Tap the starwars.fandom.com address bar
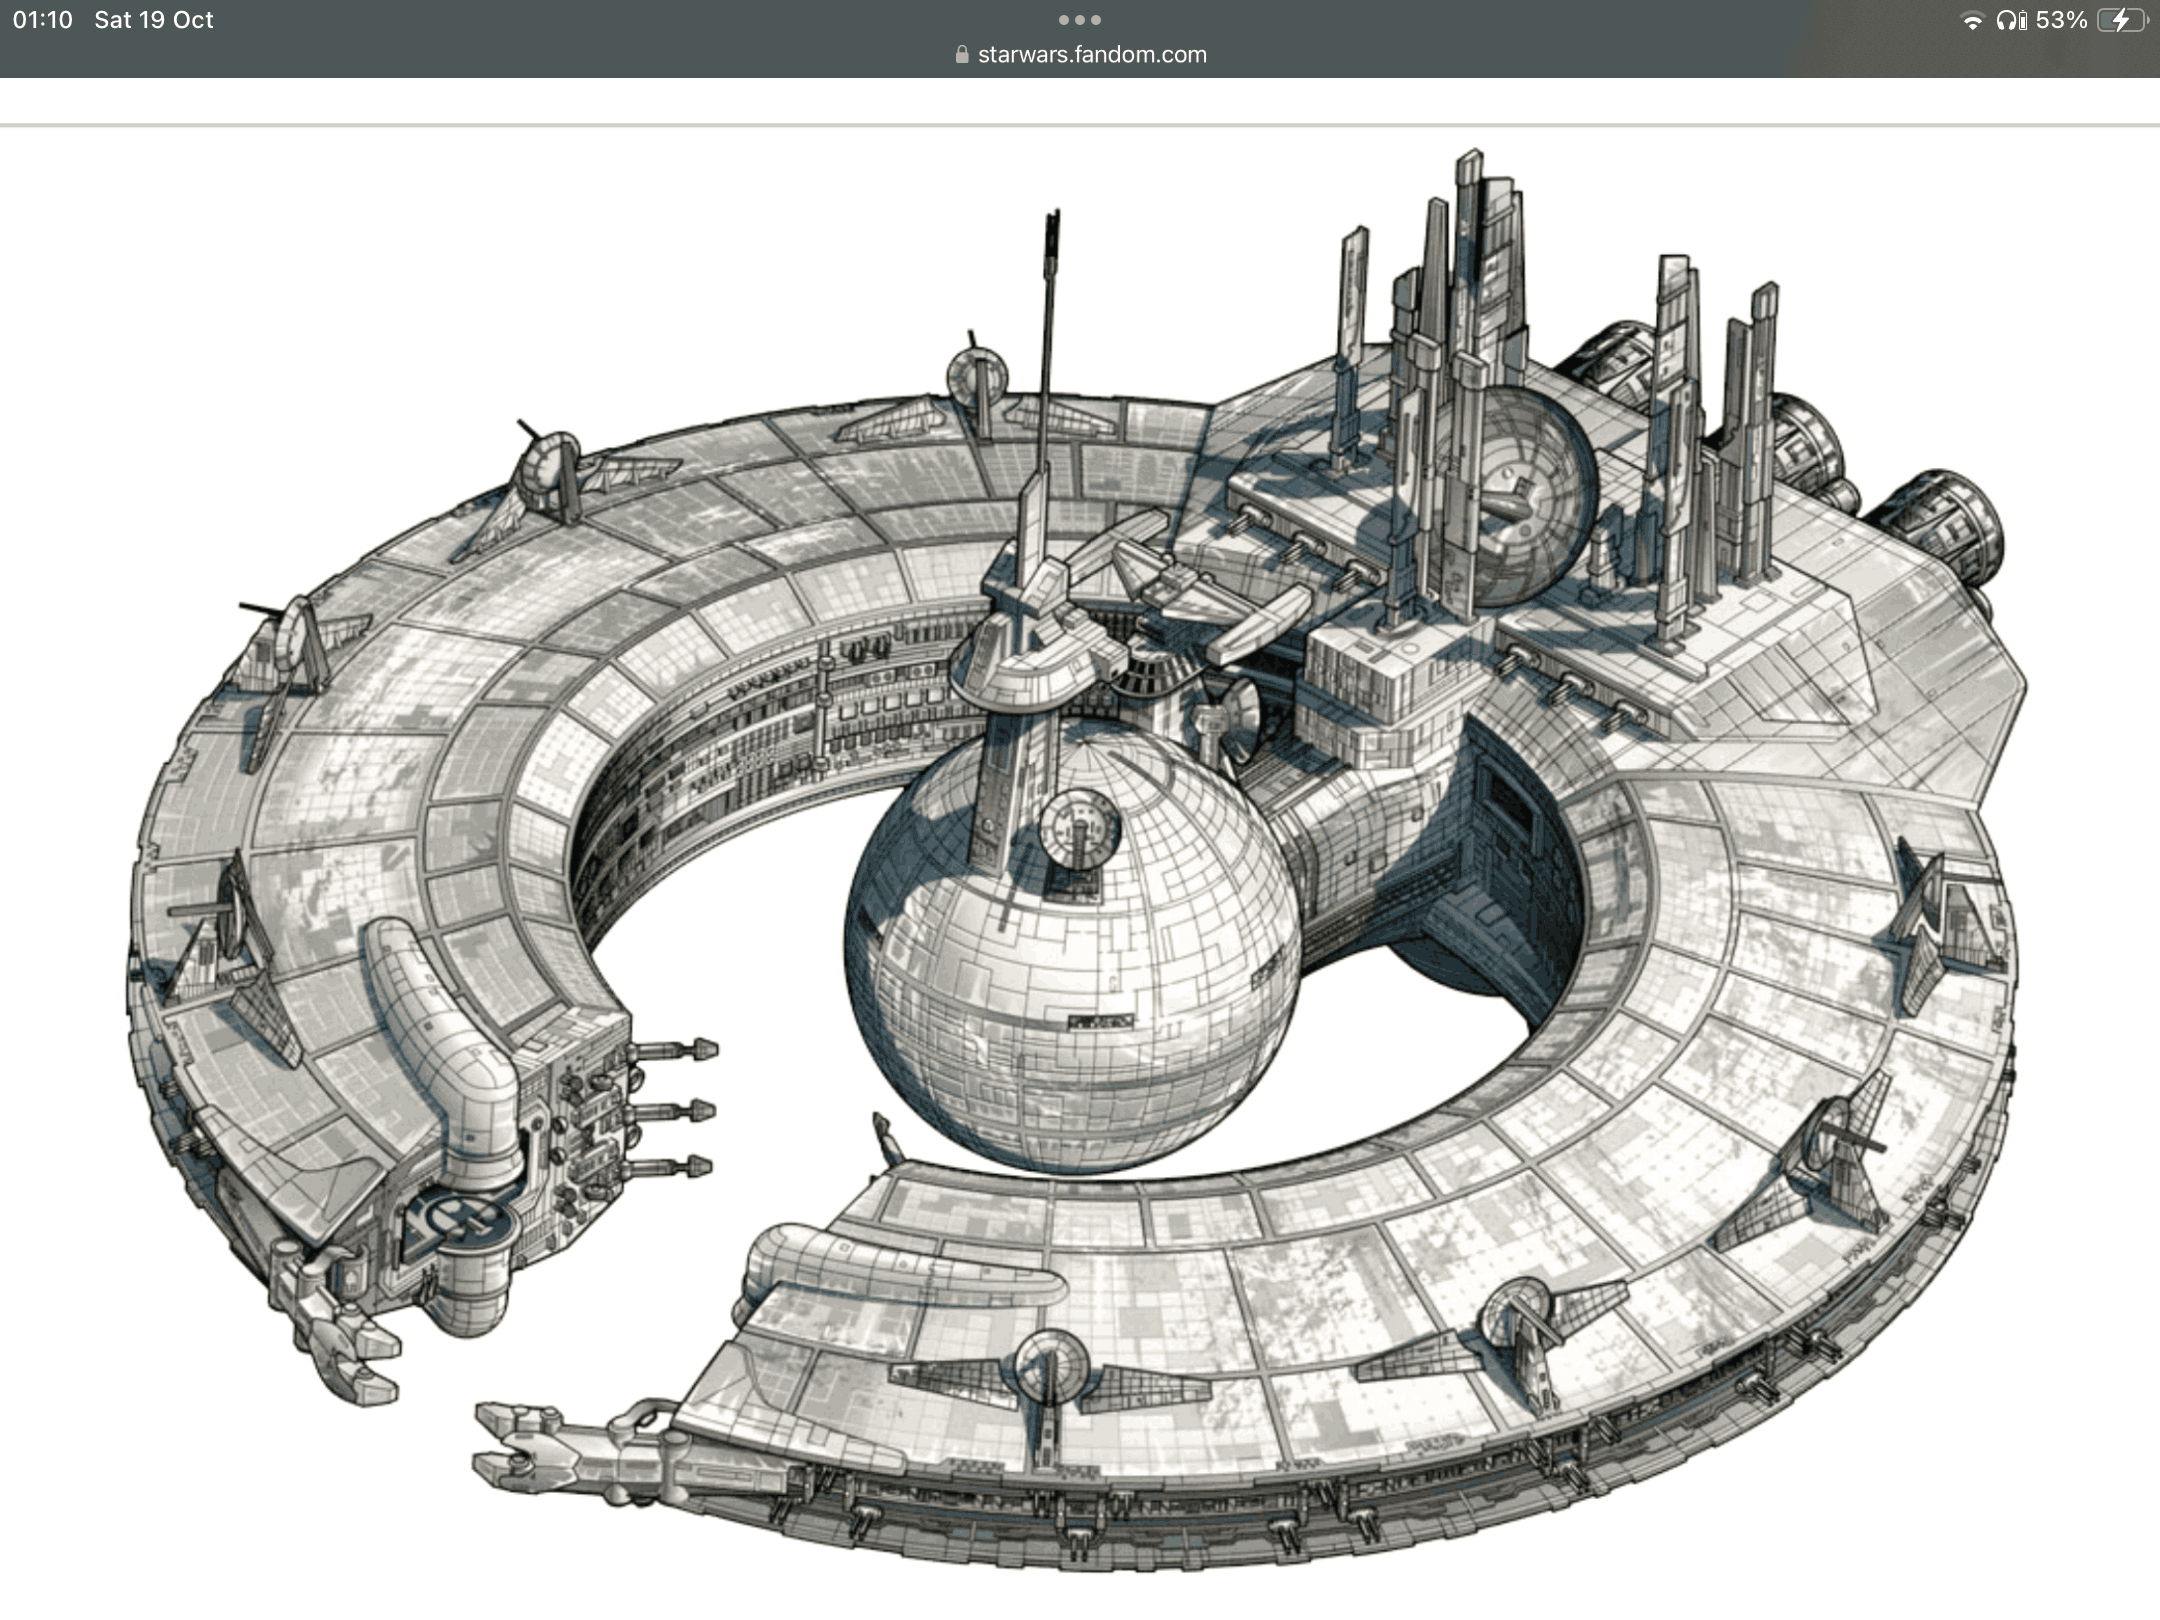 point(1081,55)
